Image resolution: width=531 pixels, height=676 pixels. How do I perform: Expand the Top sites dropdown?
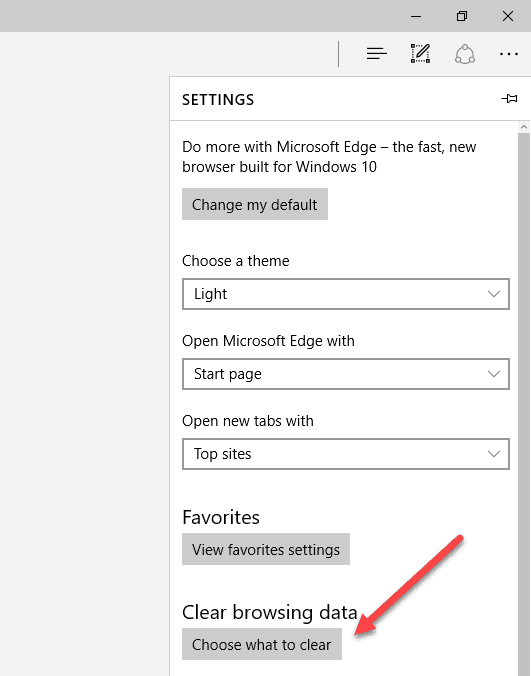coord(346,454)
